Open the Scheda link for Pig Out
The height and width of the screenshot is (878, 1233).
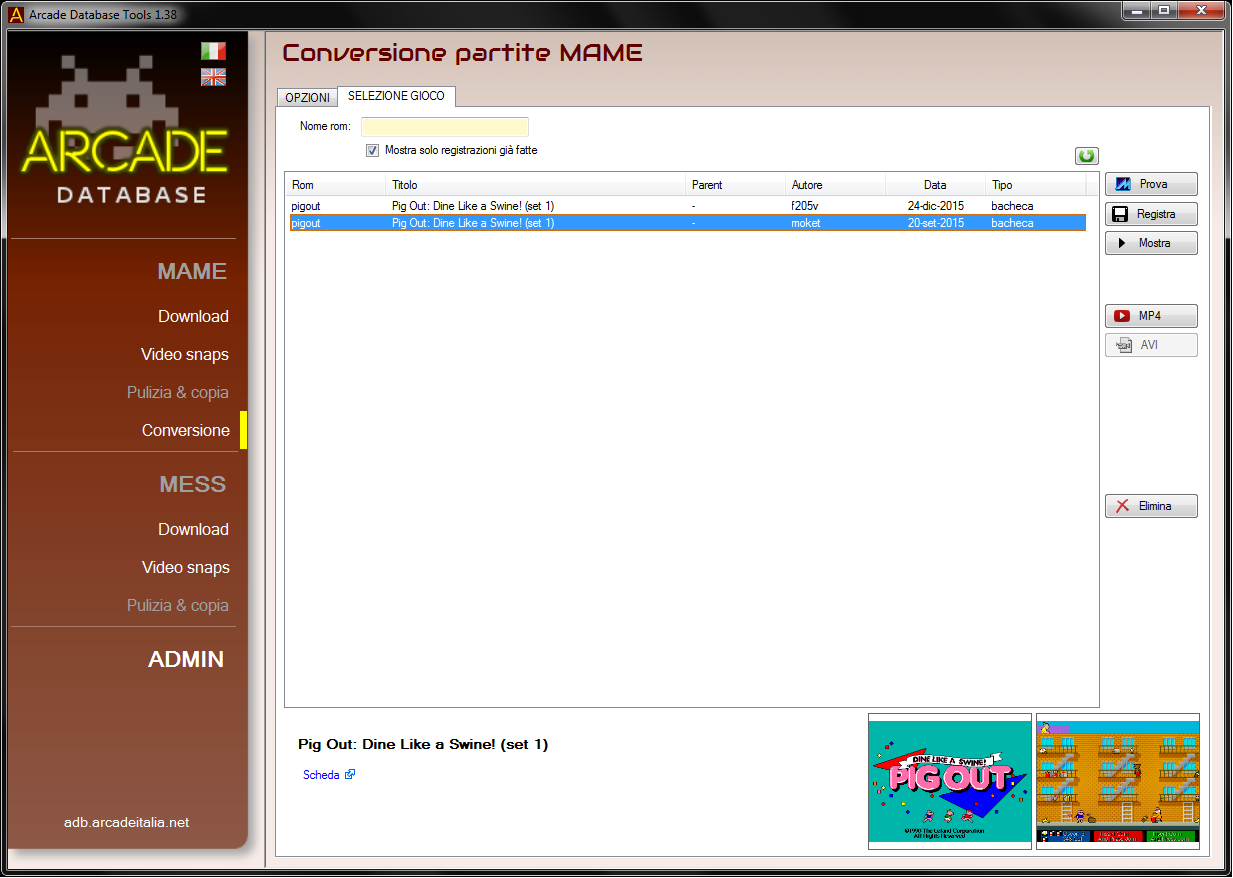(x=322, y=775)
